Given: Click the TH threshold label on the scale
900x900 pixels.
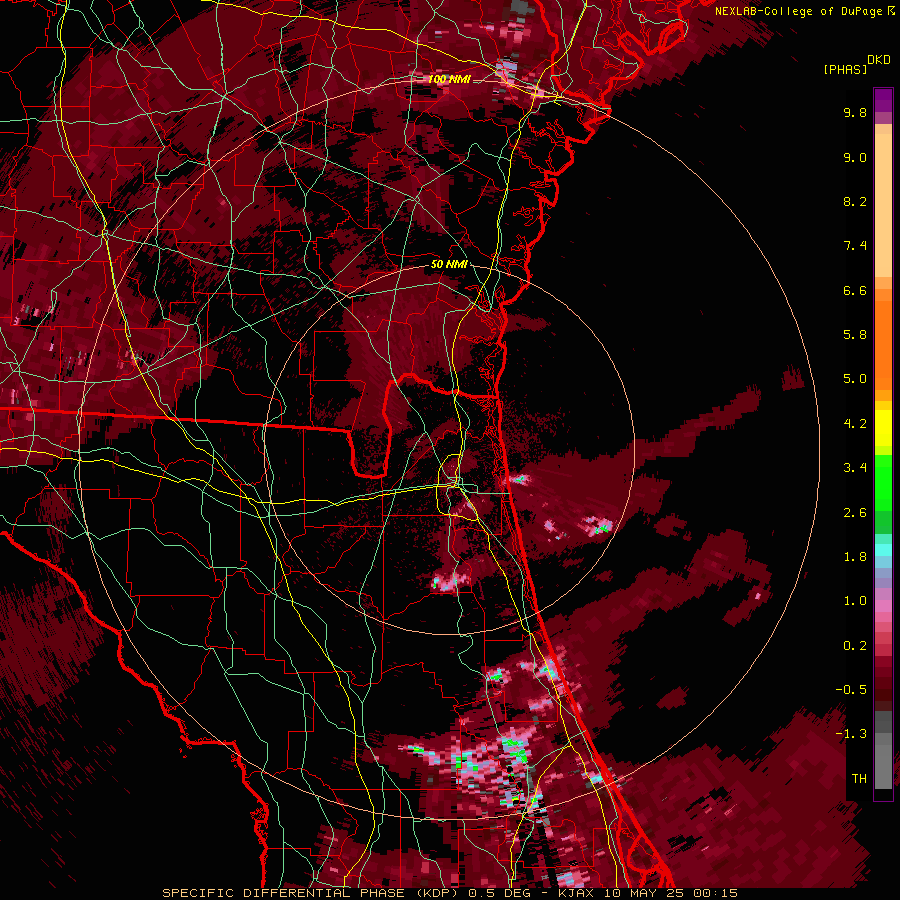Looking at the screenshot, I should click(x=859, y=779).
